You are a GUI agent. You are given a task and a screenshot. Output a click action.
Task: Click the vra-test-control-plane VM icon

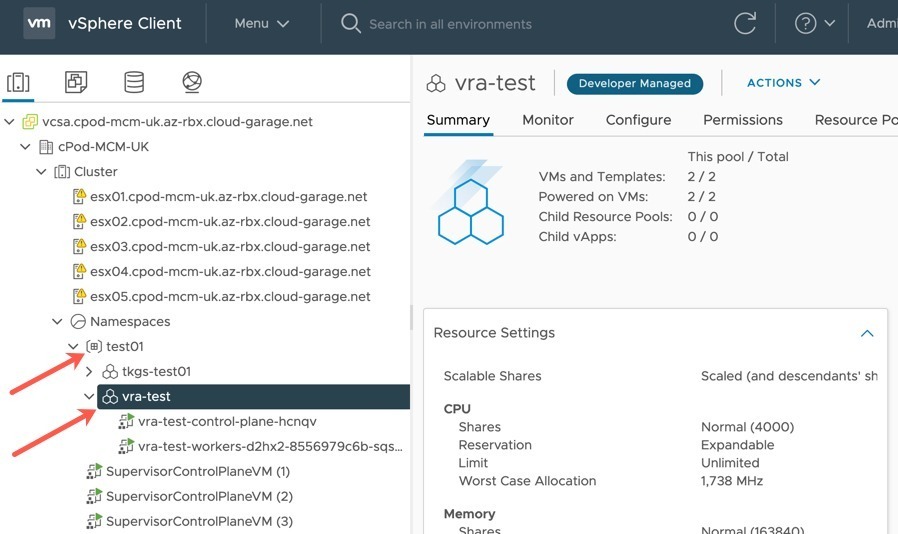click(x=126, y=421)
